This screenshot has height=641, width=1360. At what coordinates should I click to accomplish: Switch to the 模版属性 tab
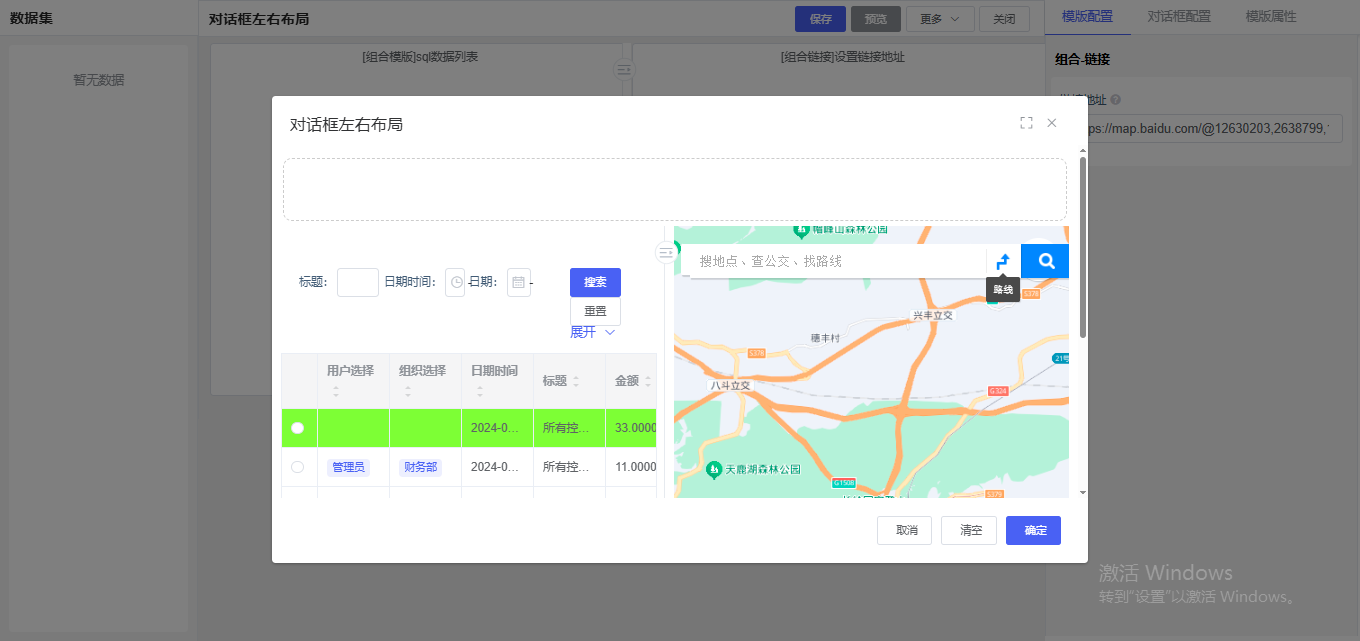click(x=1270, y=17)
